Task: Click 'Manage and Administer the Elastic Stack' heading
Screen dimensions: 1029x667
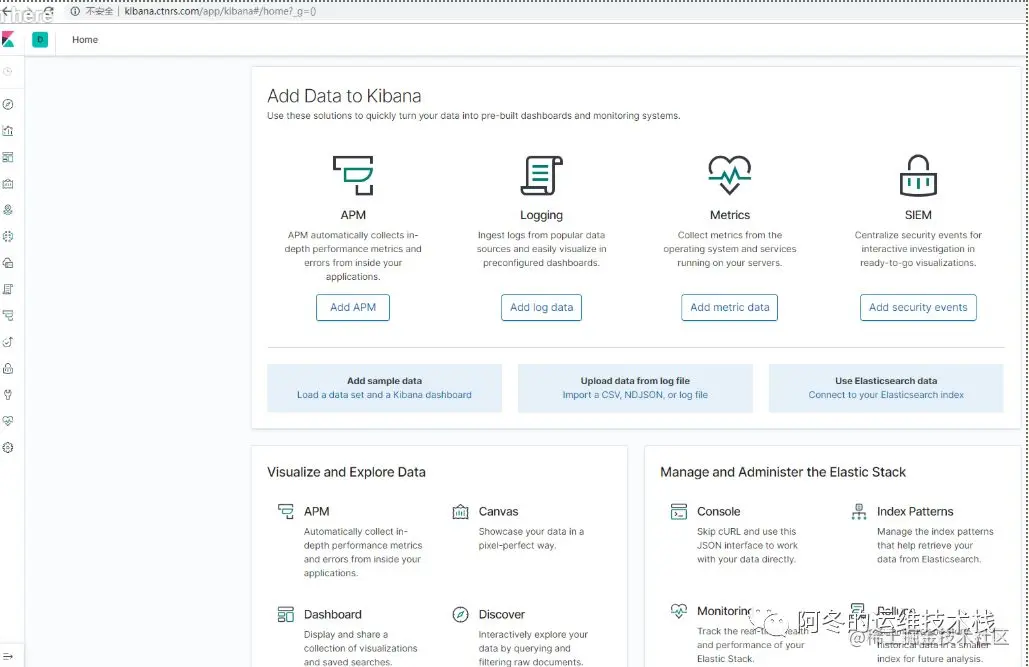Action: pyautogui.click(x=783, y=472)
